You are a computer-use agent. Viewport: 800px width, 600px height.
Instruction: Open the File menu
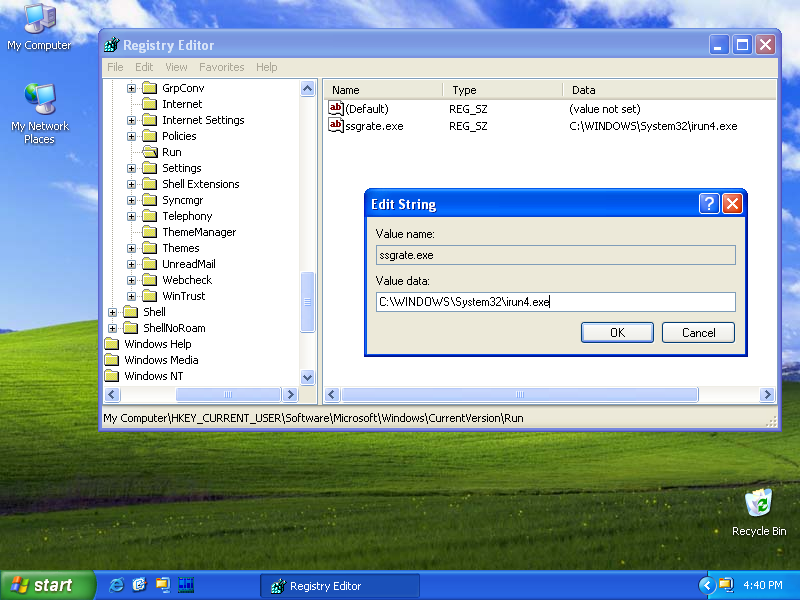pos(115,67)
